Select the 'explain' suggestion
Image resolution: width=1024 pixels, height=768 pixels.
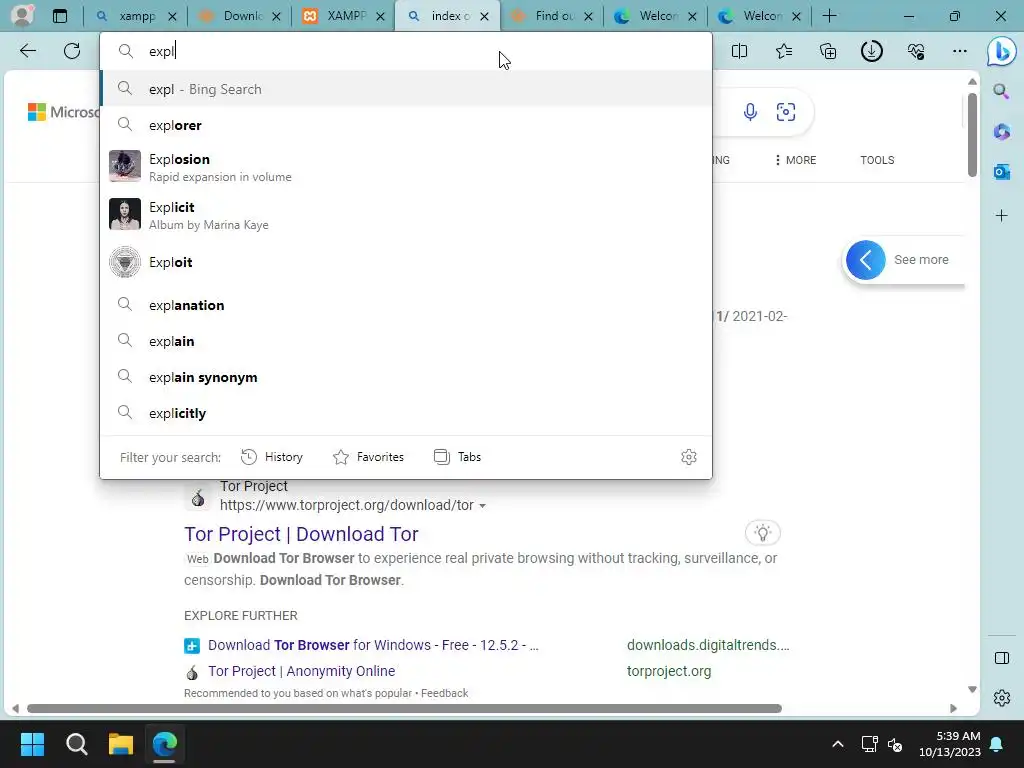(x=406, y=341)
